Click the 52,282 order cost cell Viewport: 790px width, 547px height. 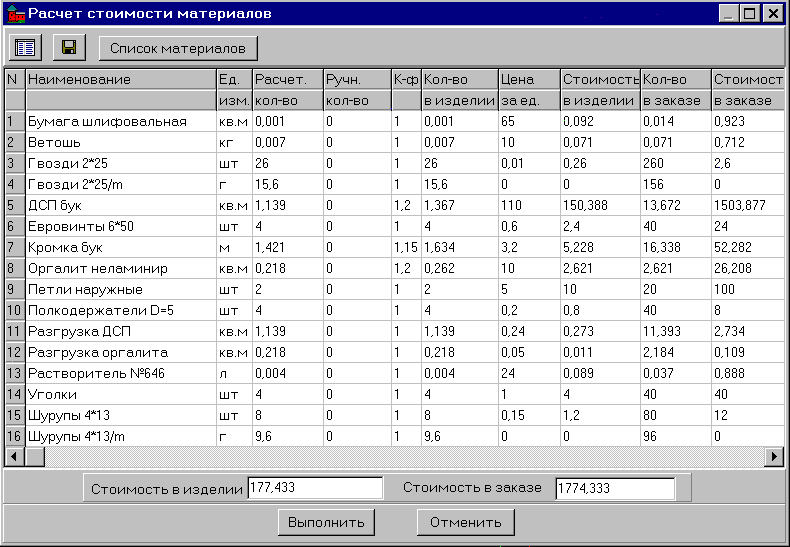(x=748, y=247)
